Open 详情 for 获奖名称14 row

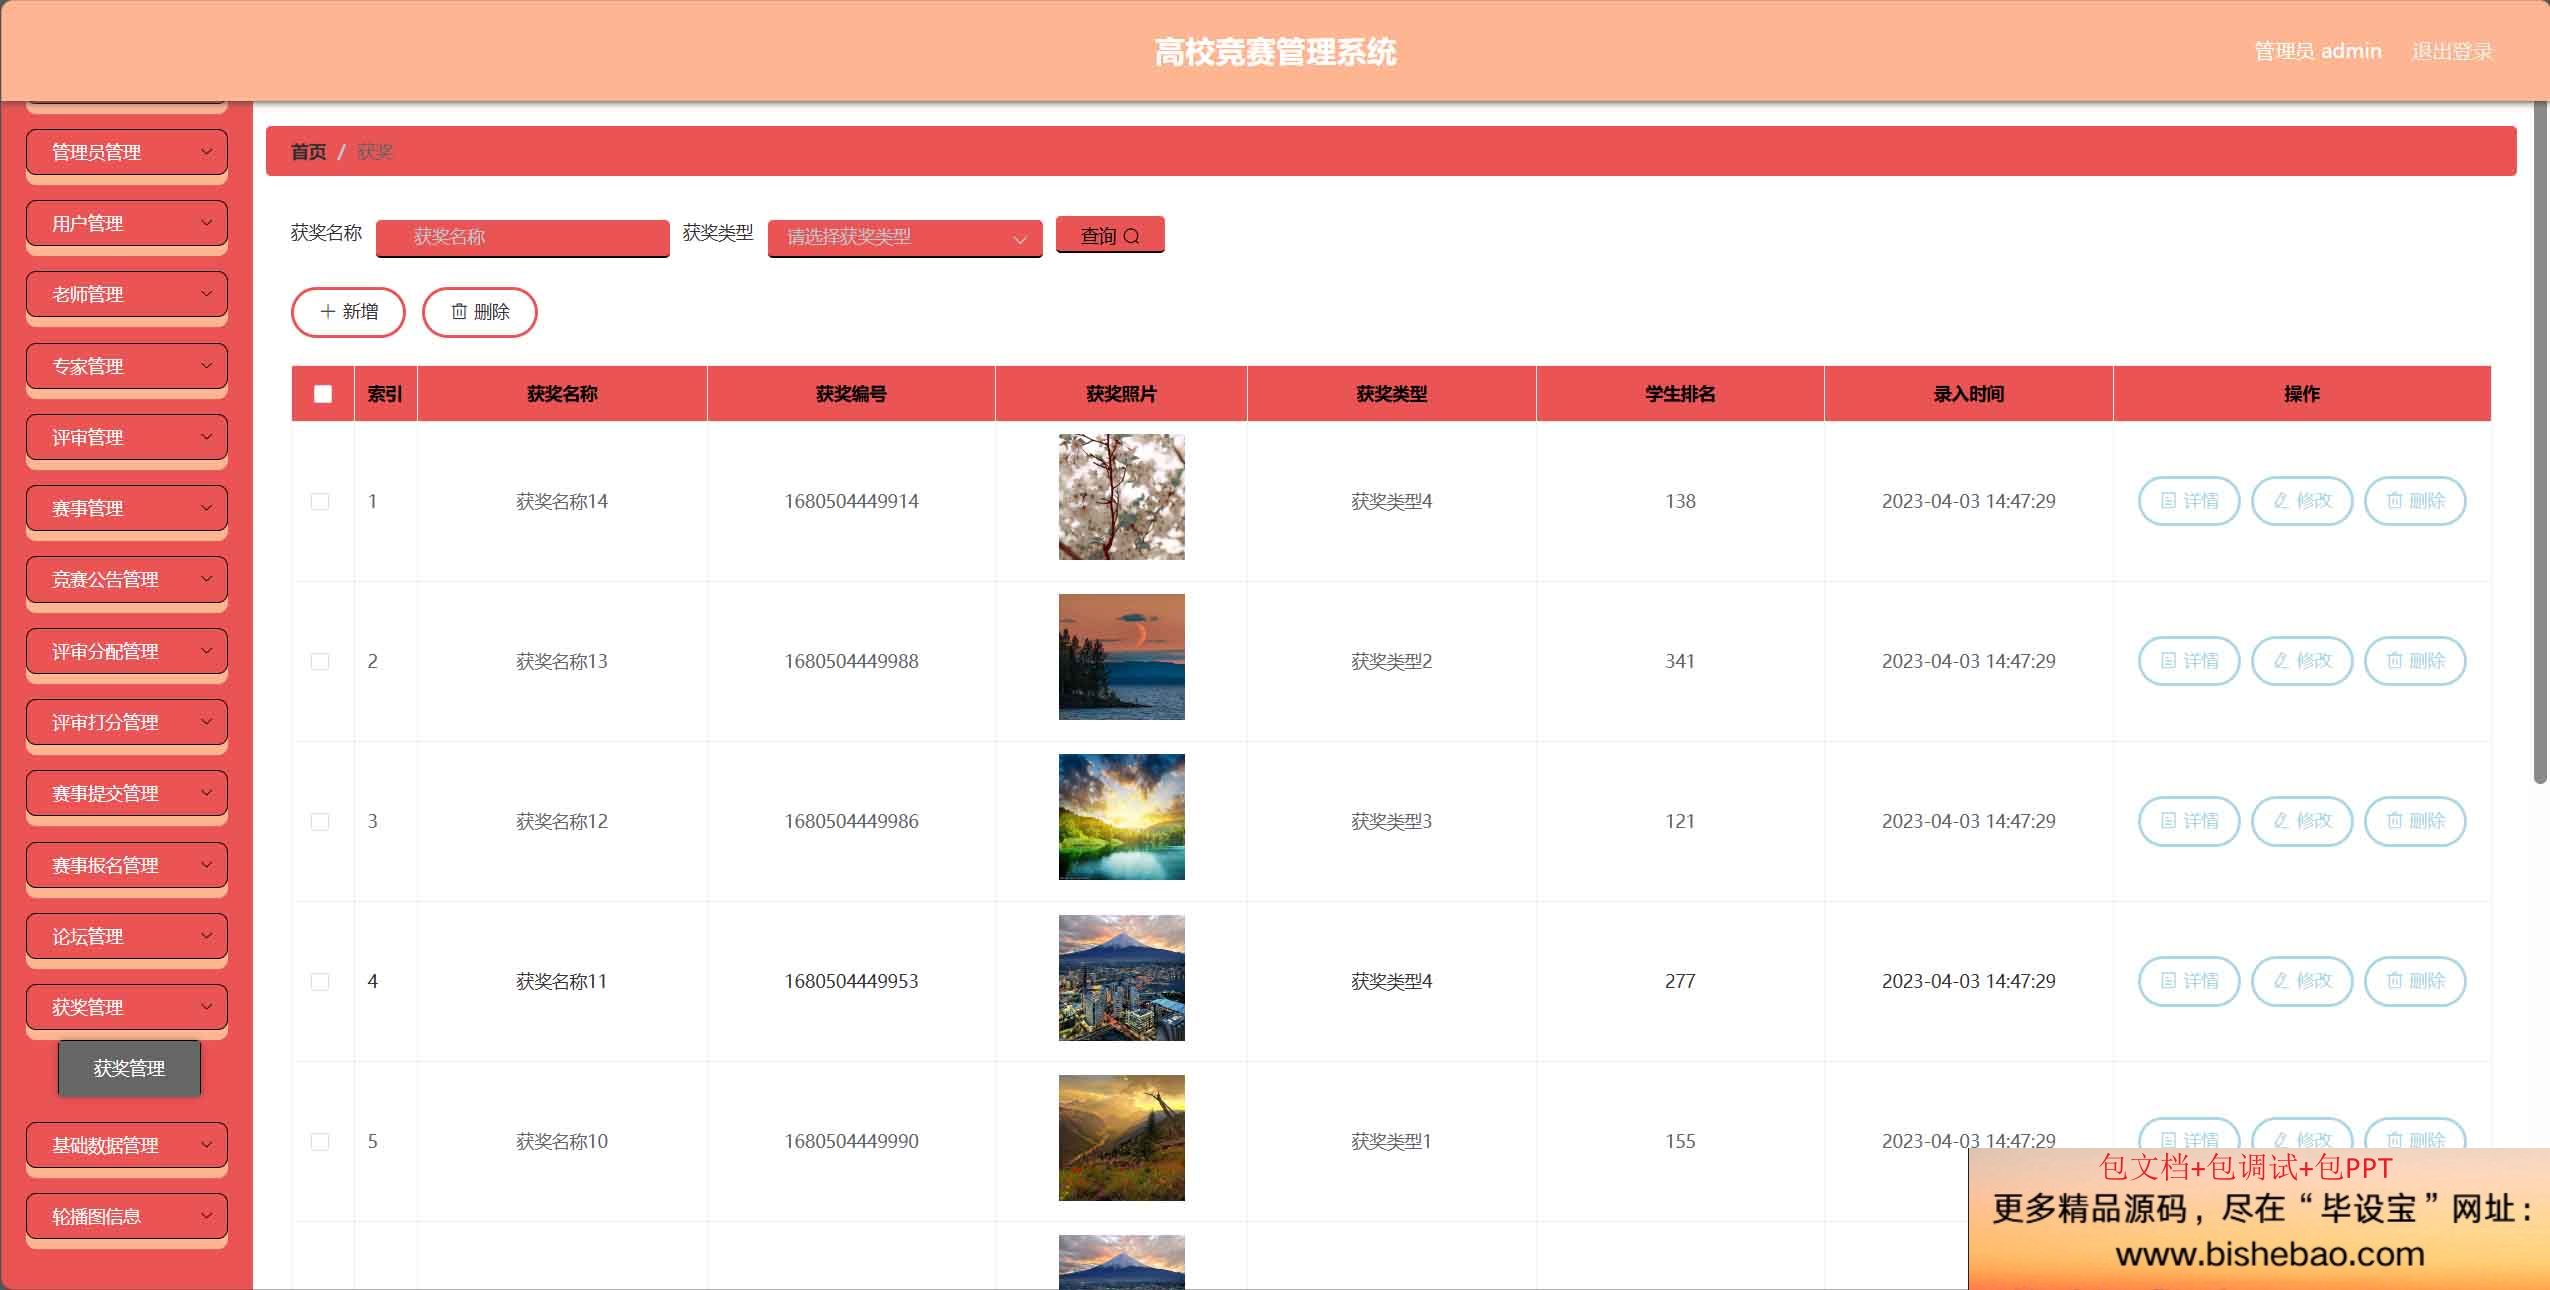pos(2188,501)
